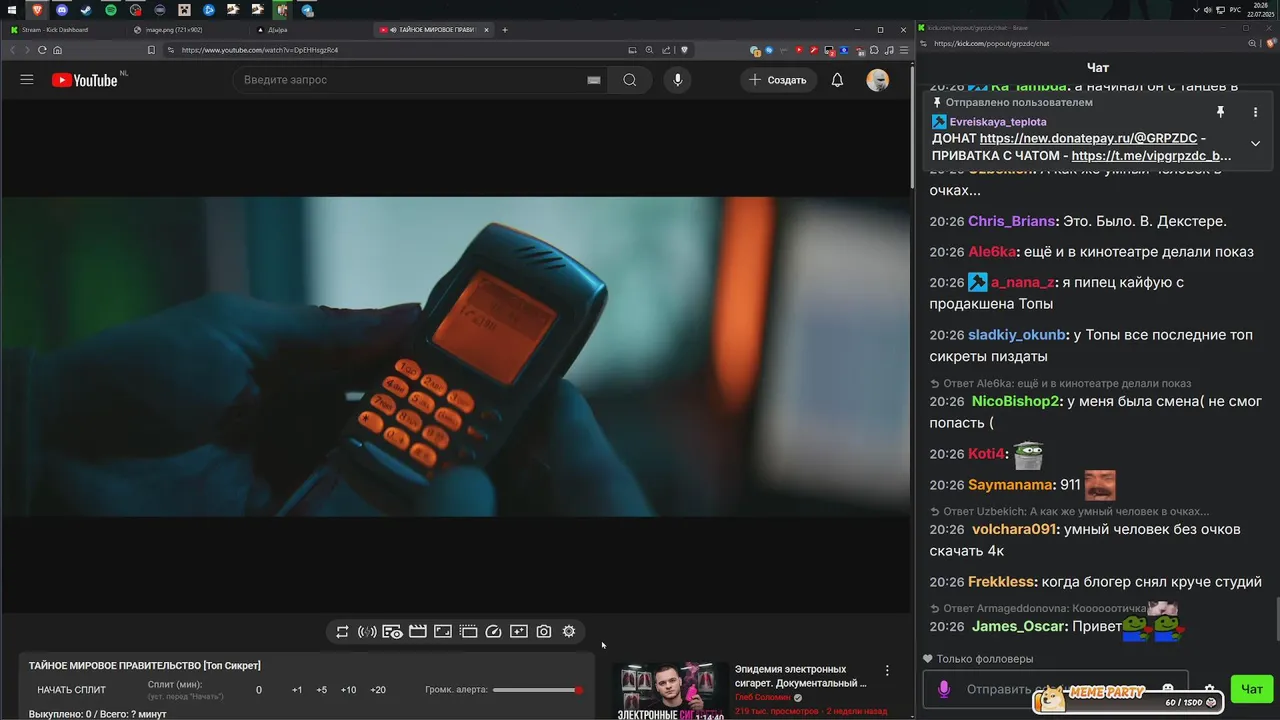Image resolution: width=1280 pixels, height=720 pixels.
Task: Switch to the Stream - Kick Dashboard tab
Action: click(x=65, y=30)
